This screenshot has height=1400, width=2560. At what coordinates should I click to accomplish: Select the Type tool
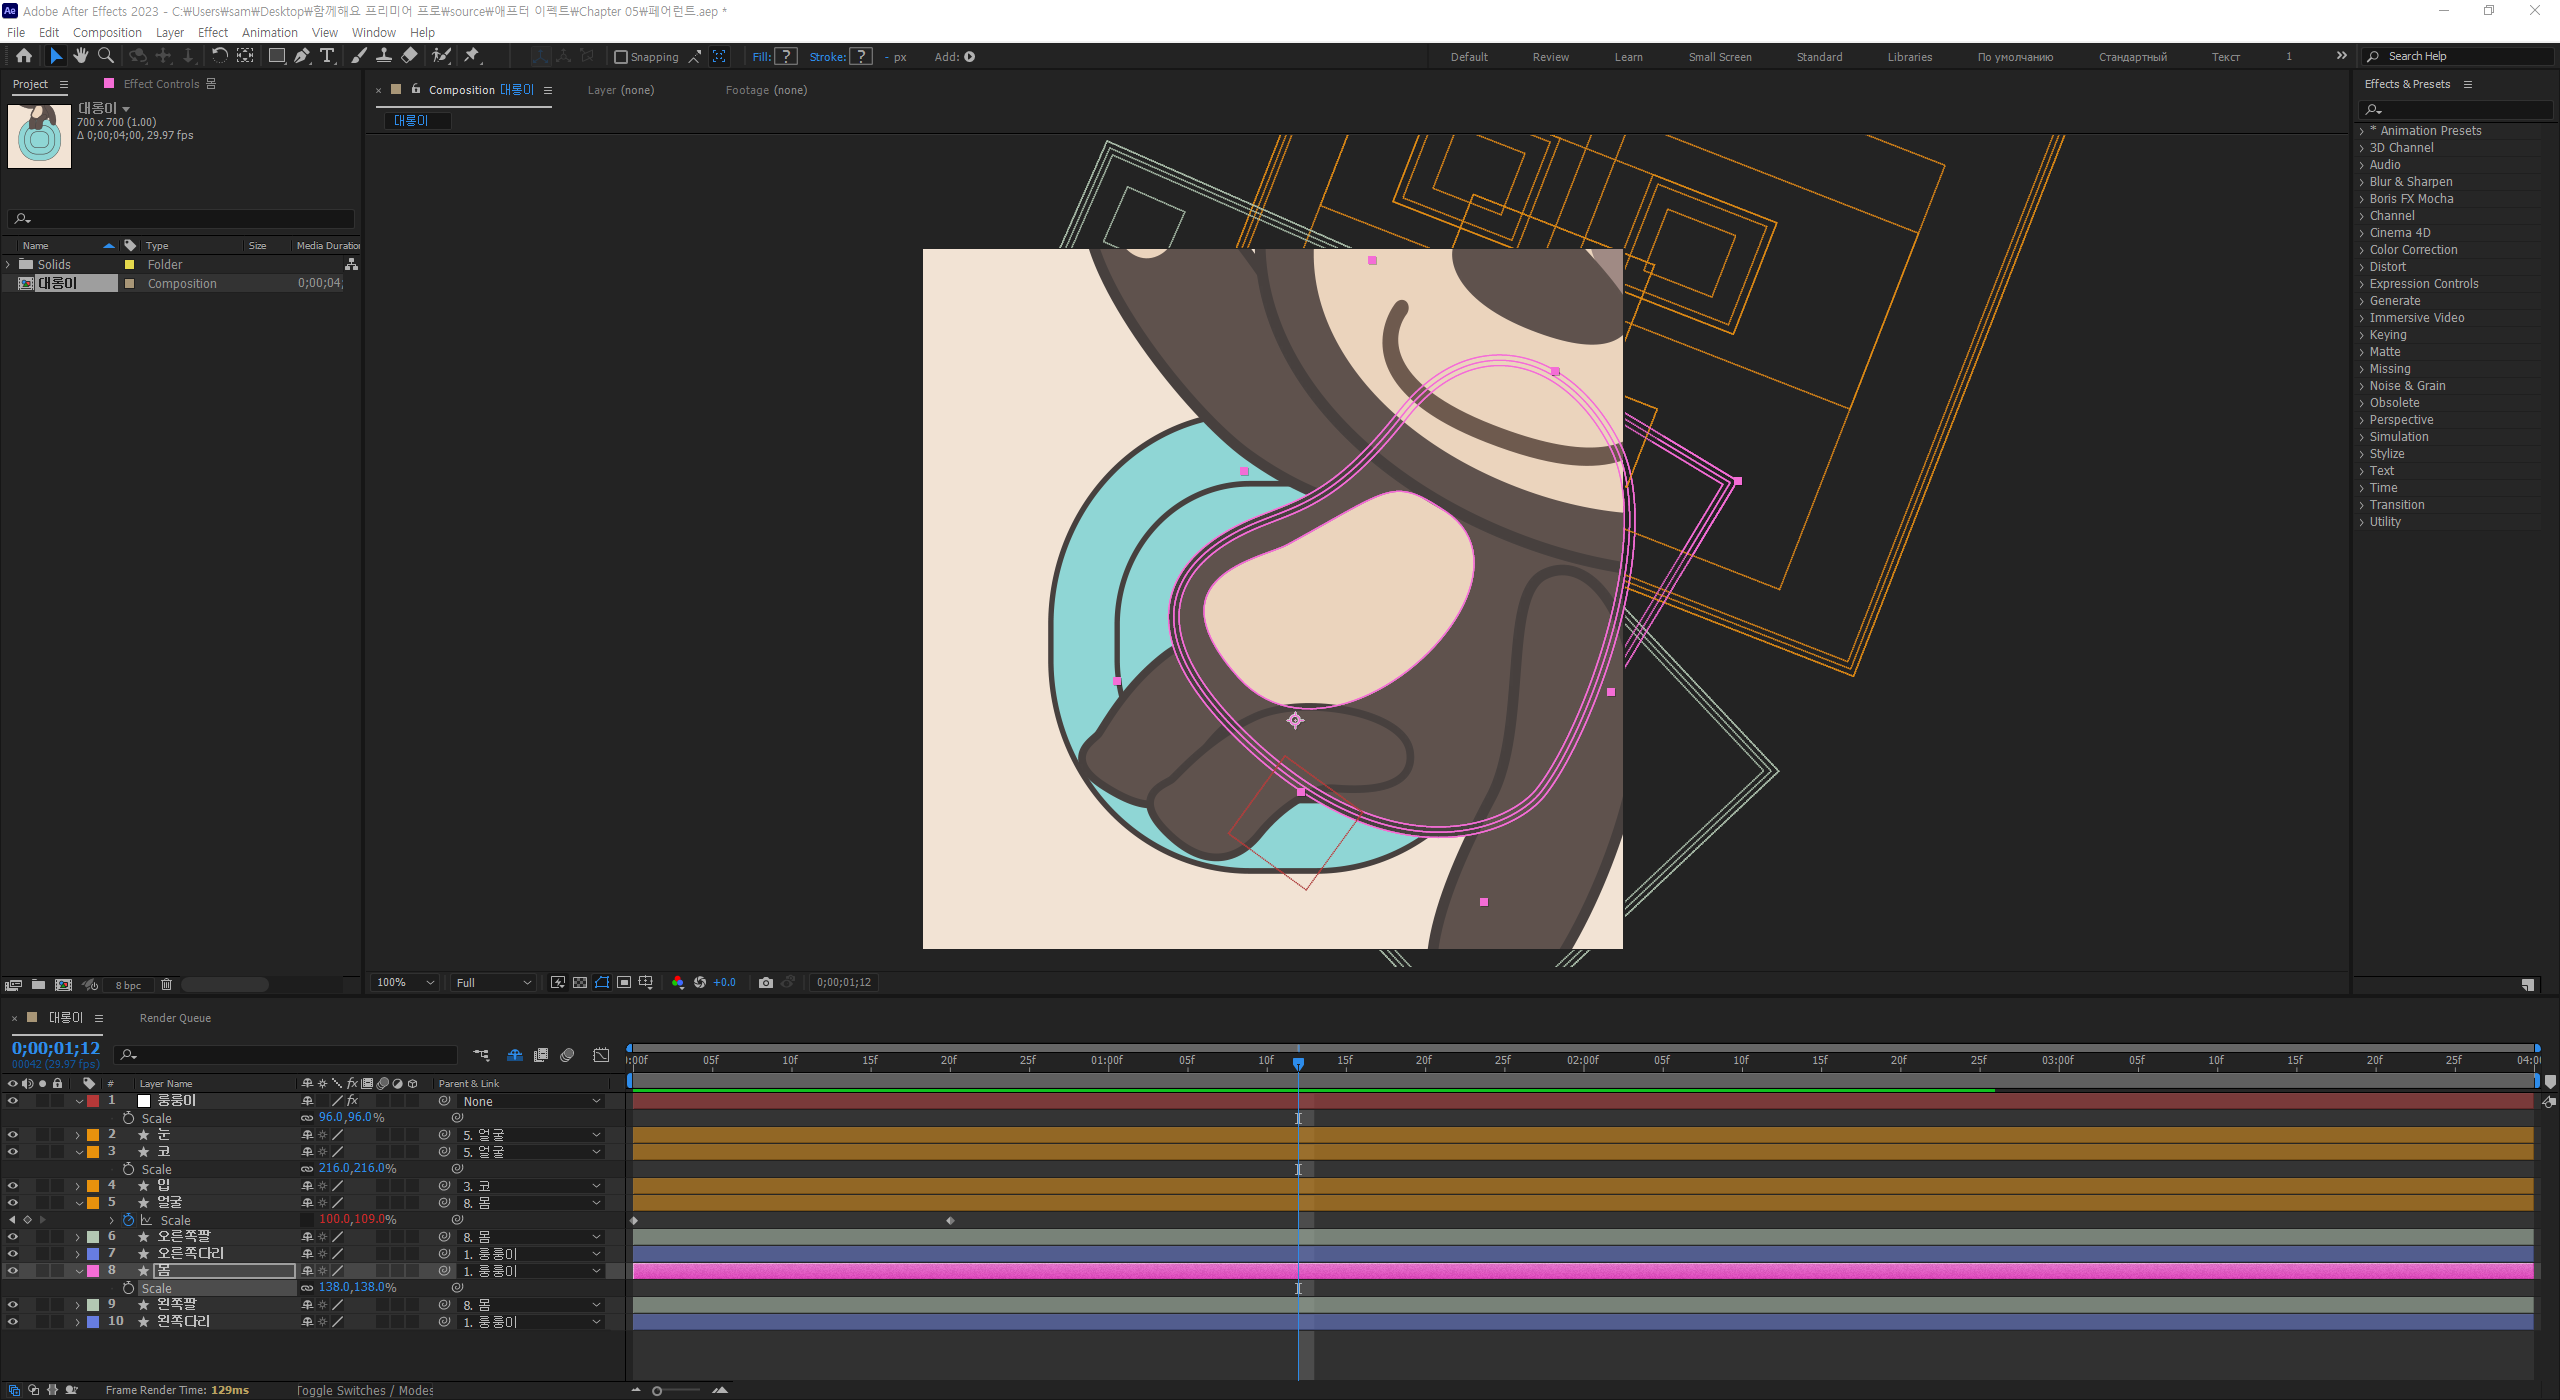[327, 56]
